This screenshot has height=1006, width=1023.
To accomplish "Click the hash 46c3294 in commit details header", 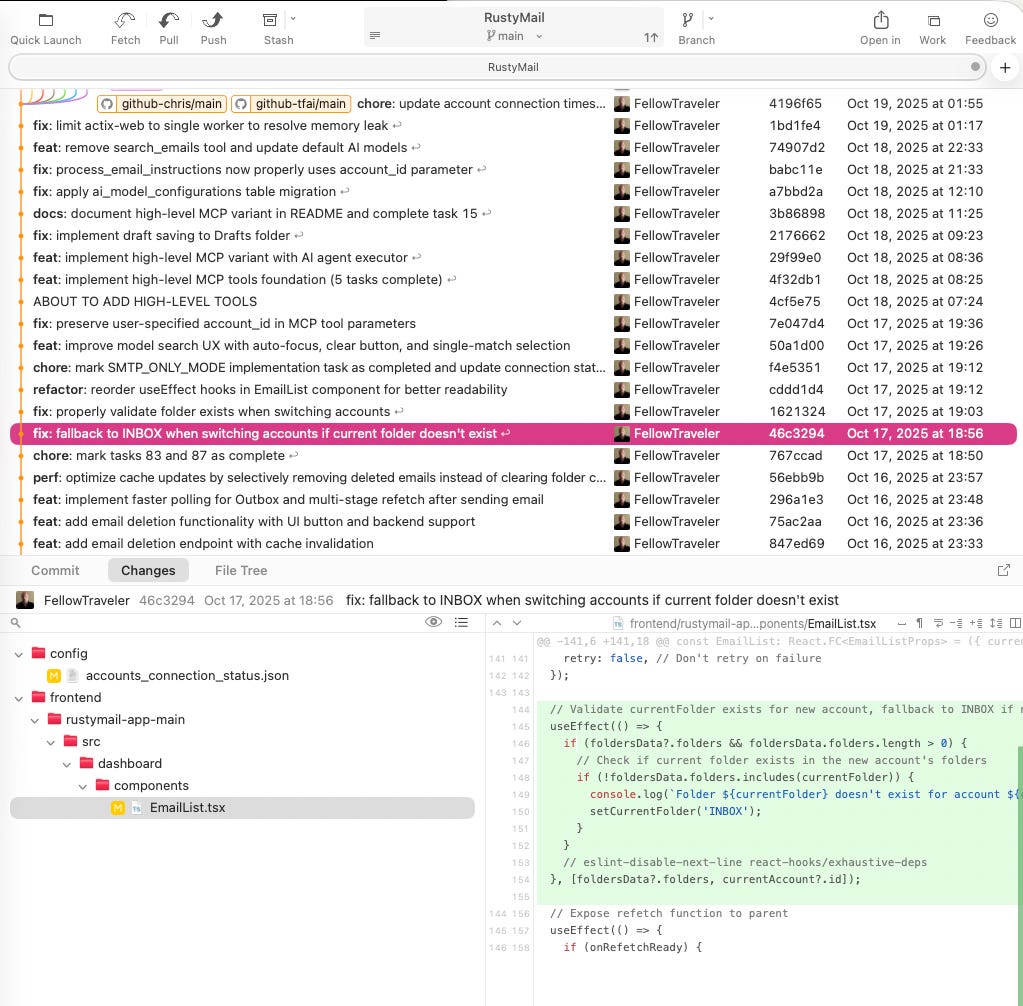I will click(x=166, y=600).
